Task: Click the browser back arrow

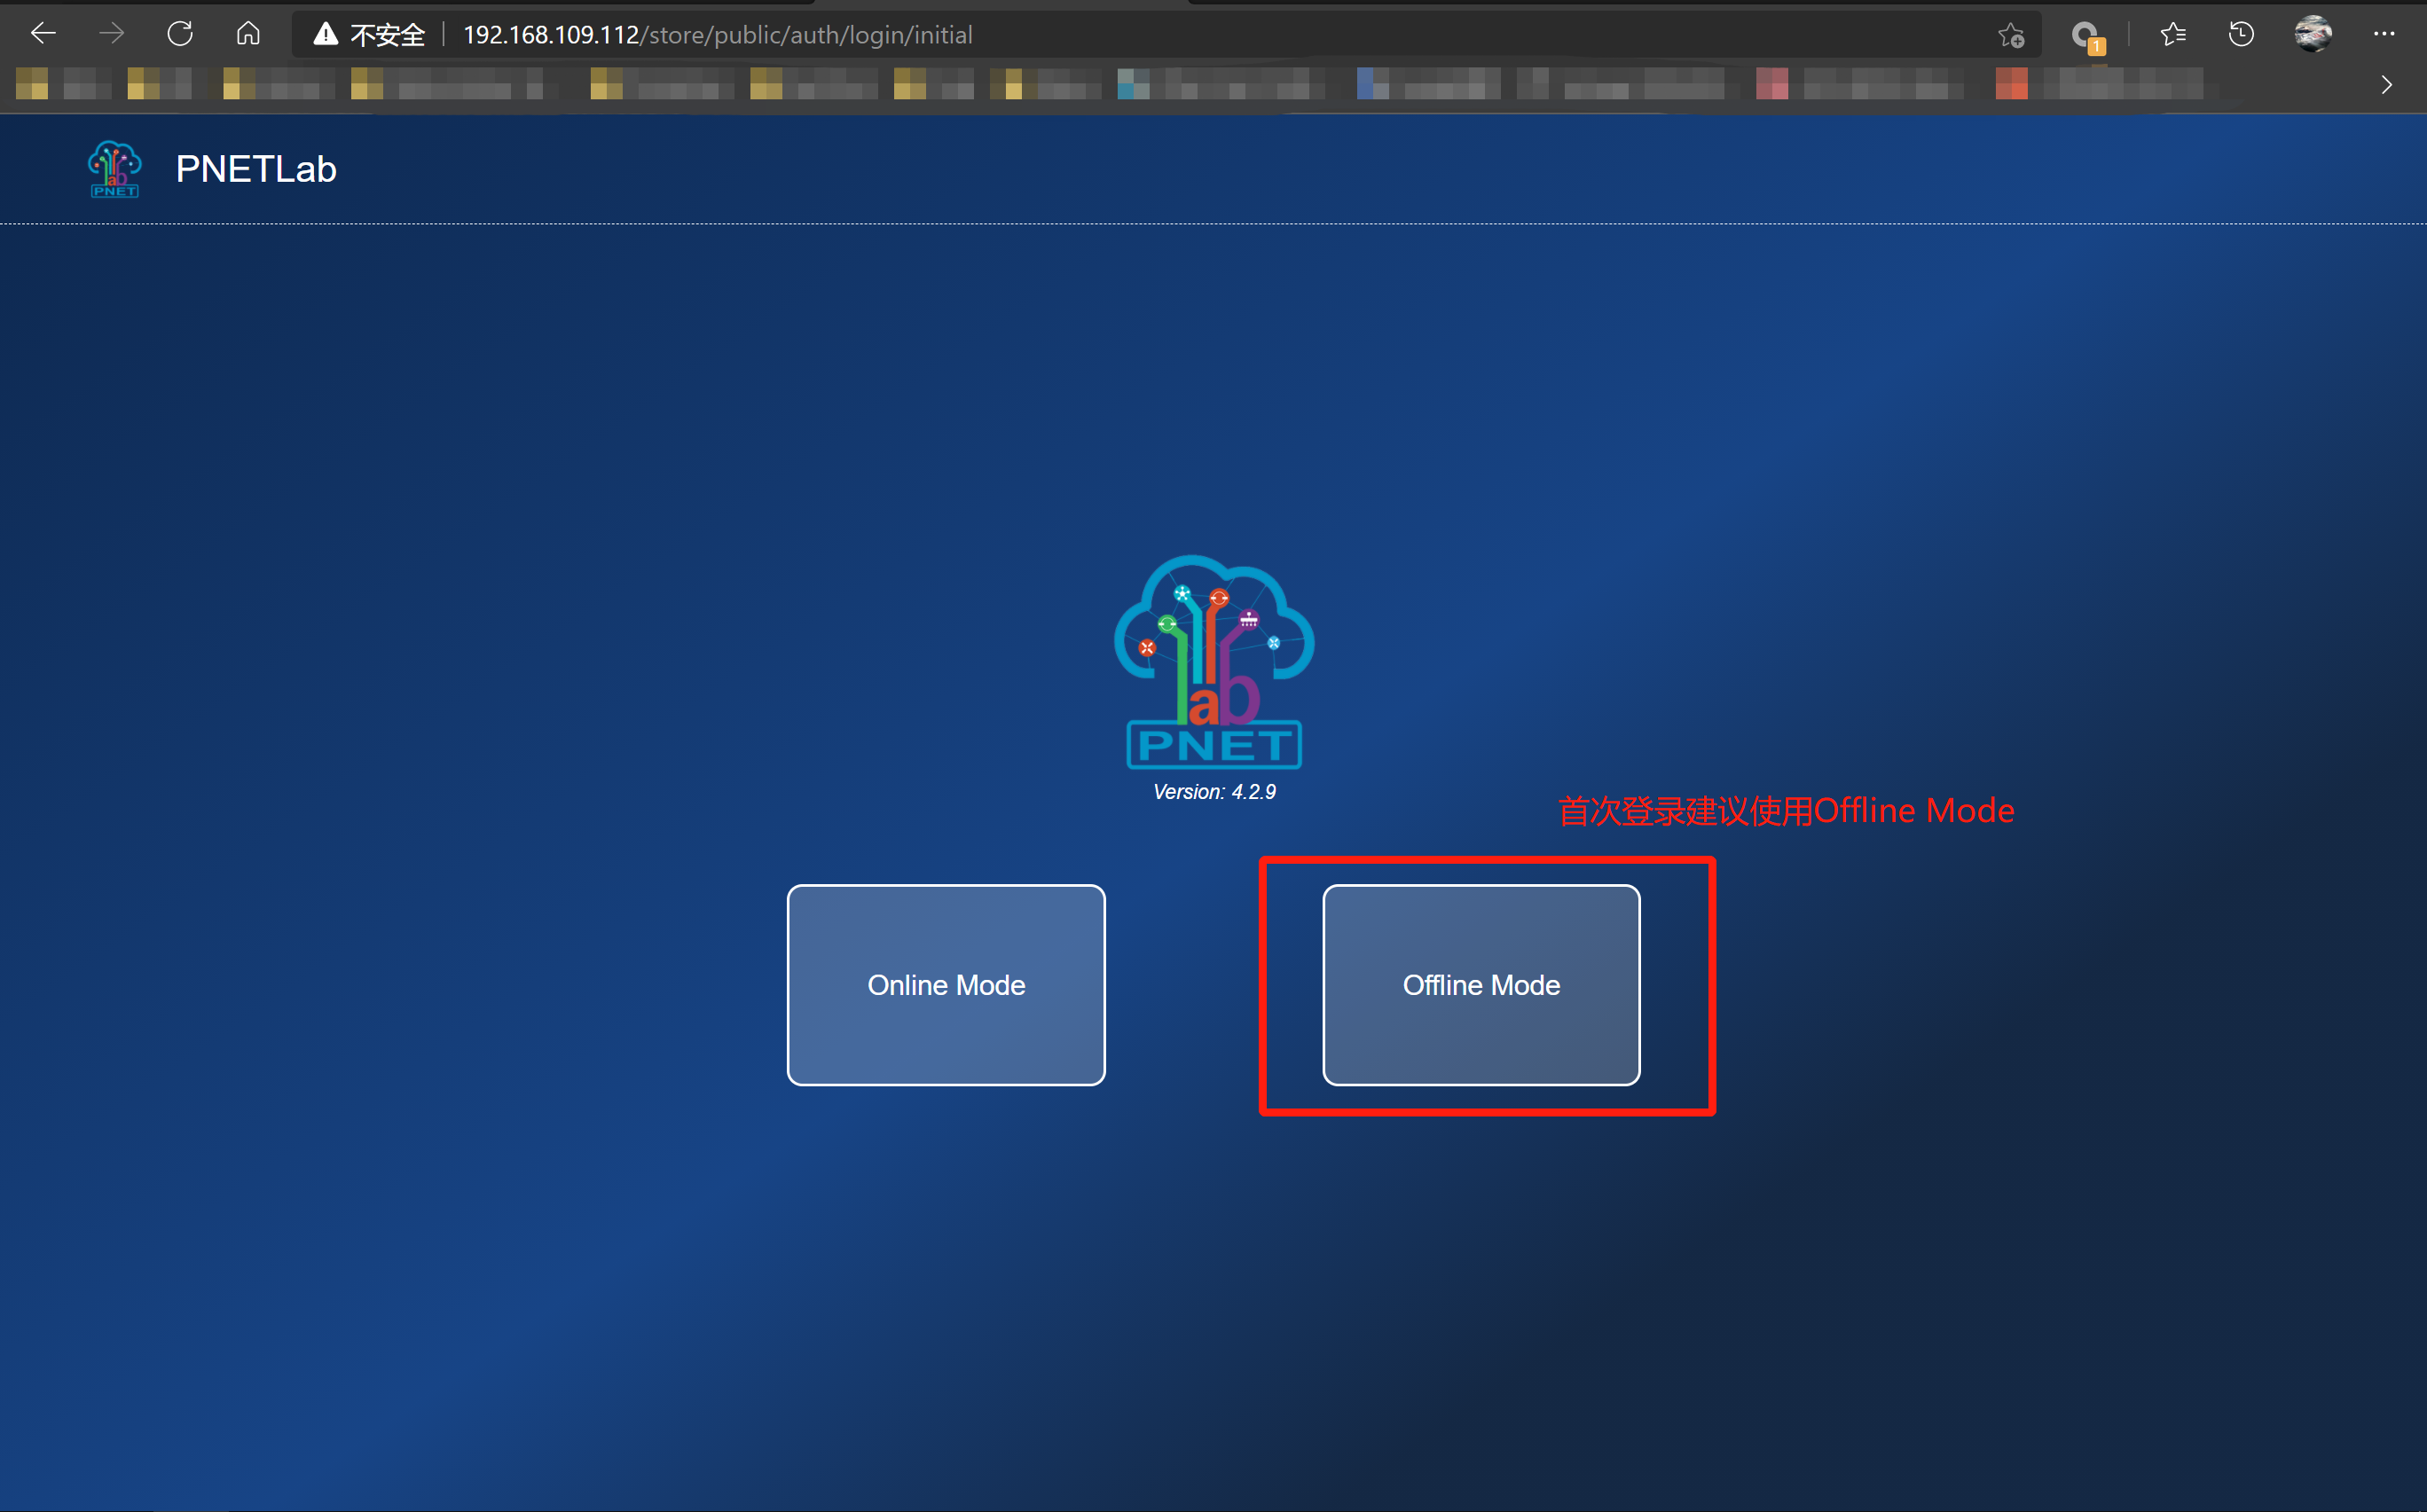Action: pyautogui.click(x=43, y=34)
